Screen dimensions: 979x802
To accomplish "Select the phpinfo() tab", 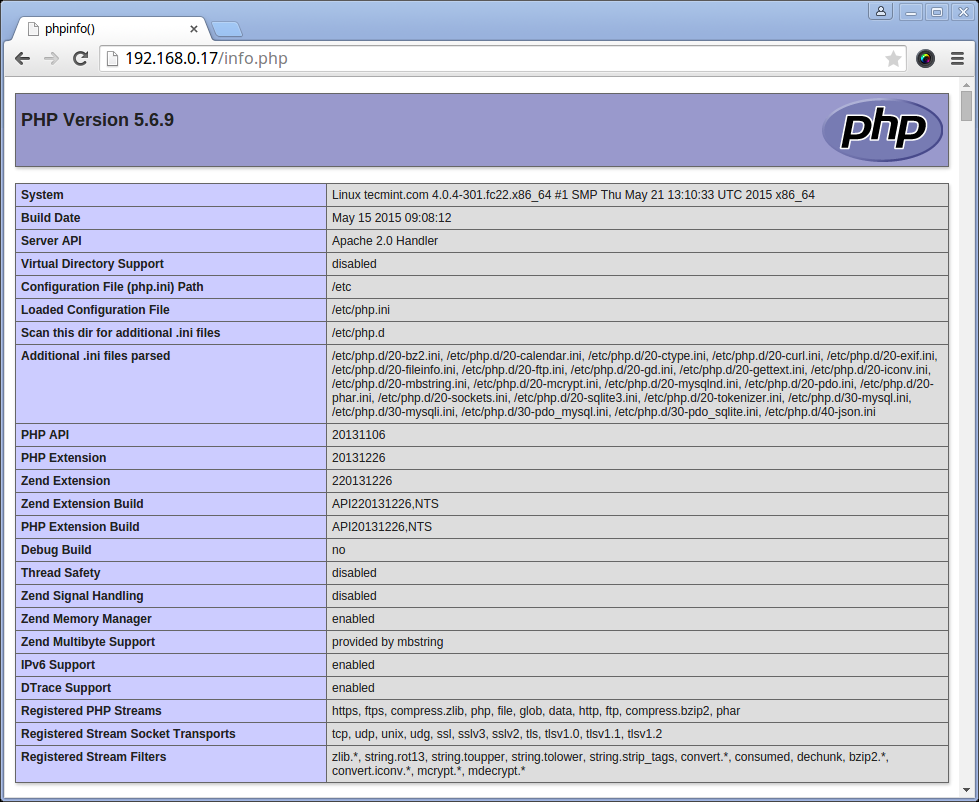I will [112, 29].
